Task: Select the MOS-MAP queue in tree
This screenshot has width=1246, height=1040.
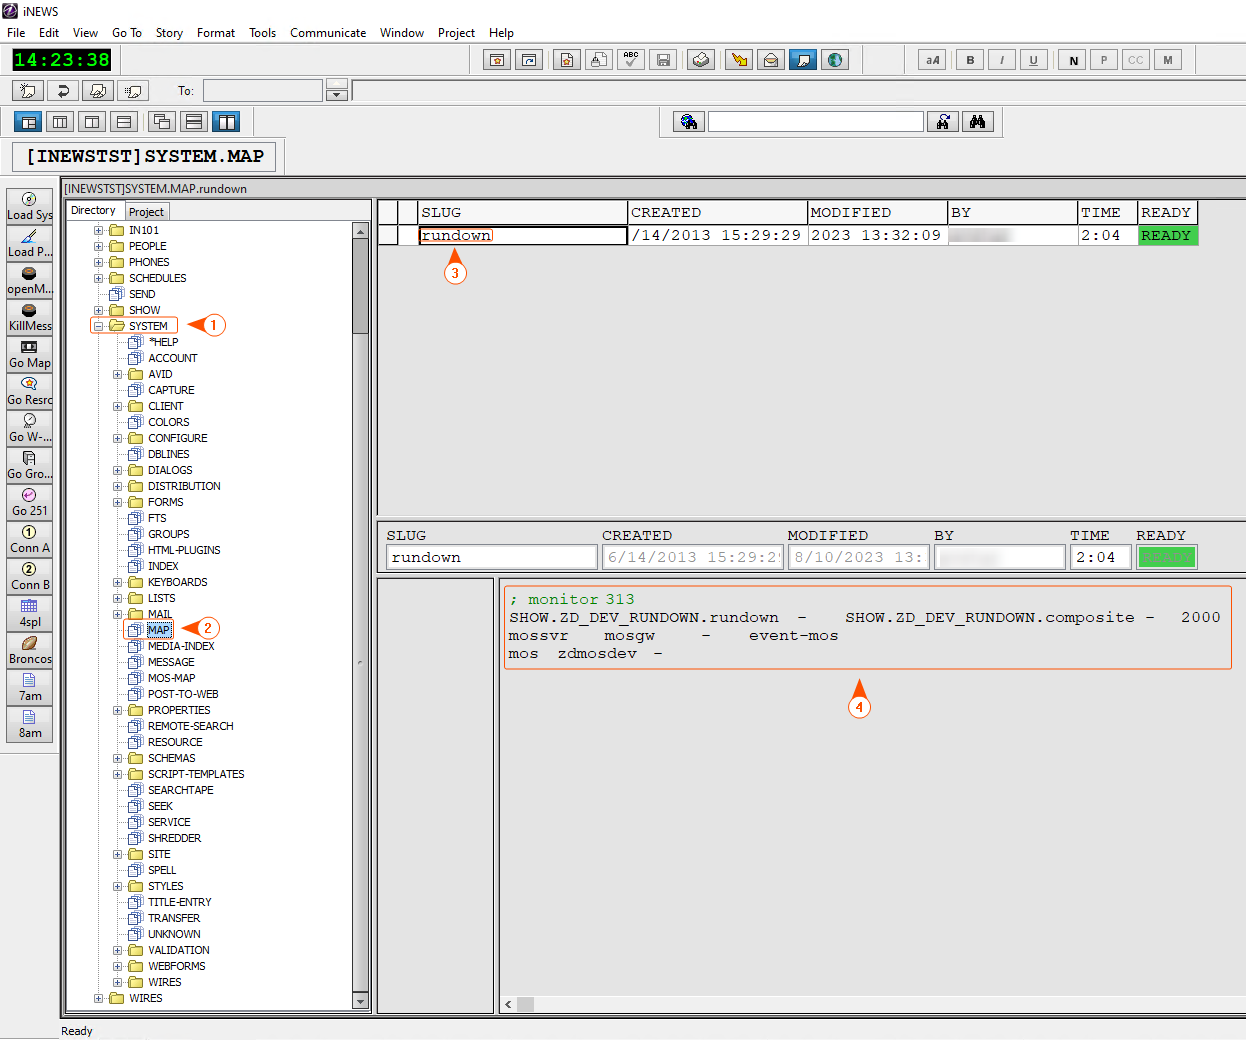Action: pos(171,678)
